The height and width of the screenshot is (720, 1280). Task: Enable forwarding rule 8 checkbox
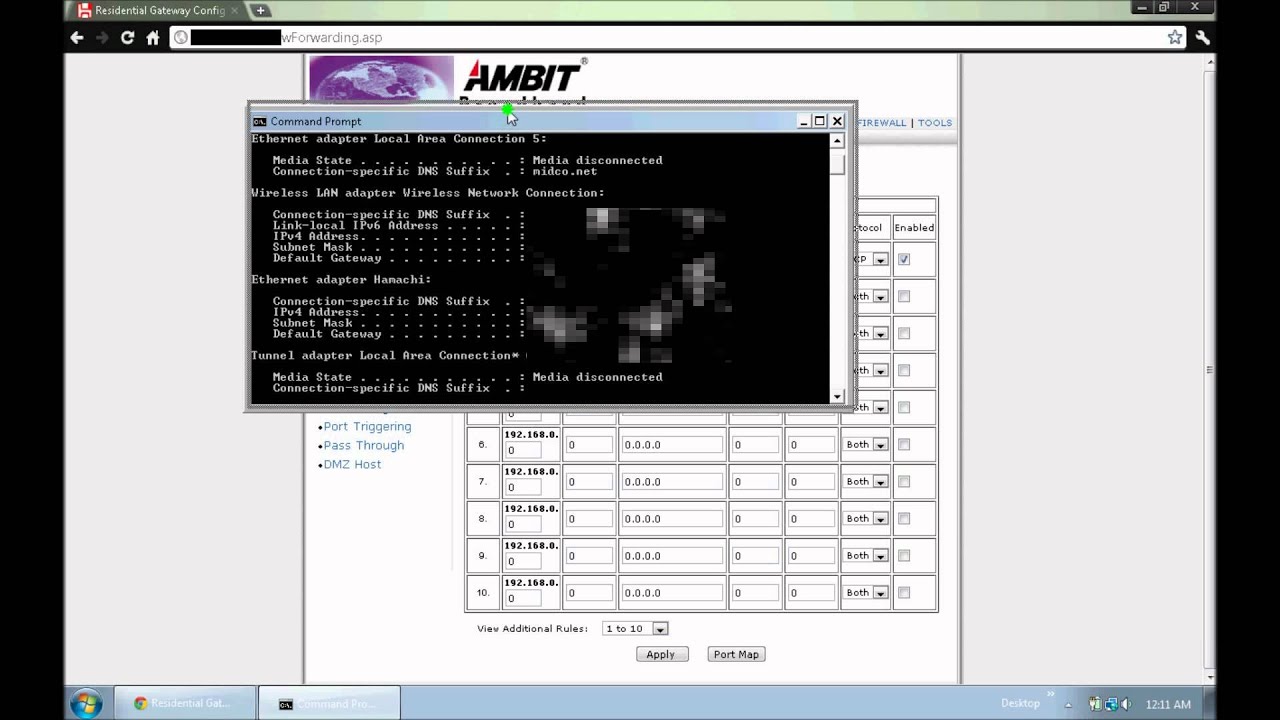coord(904,519)
